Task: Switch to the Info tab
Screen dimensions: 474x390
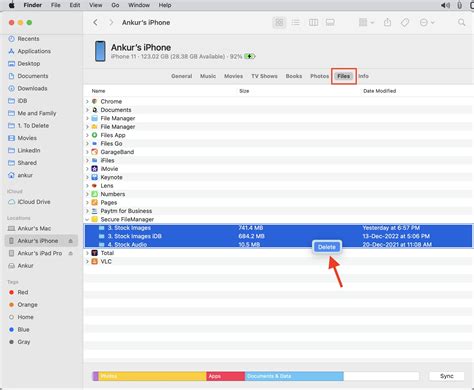Action: (x=364, y=76)
